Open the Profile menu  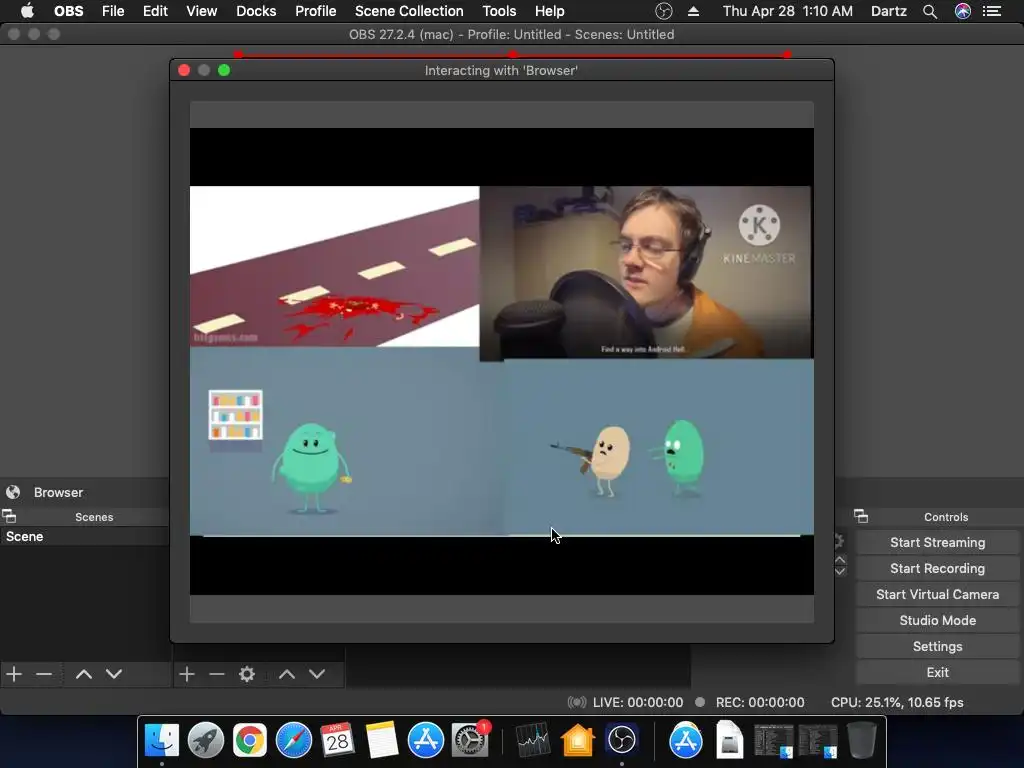coord(315,11)
